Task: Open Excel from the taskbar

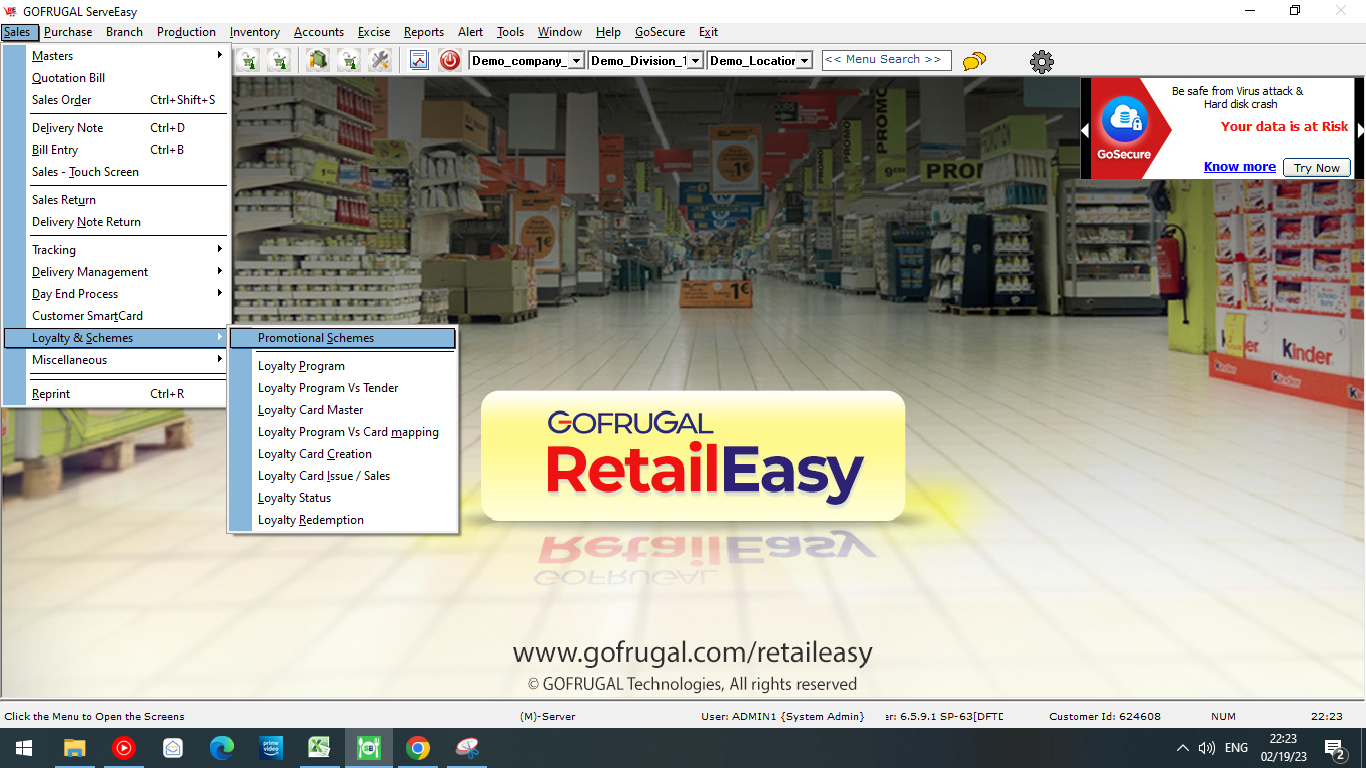Action: [x=319, y=748]
